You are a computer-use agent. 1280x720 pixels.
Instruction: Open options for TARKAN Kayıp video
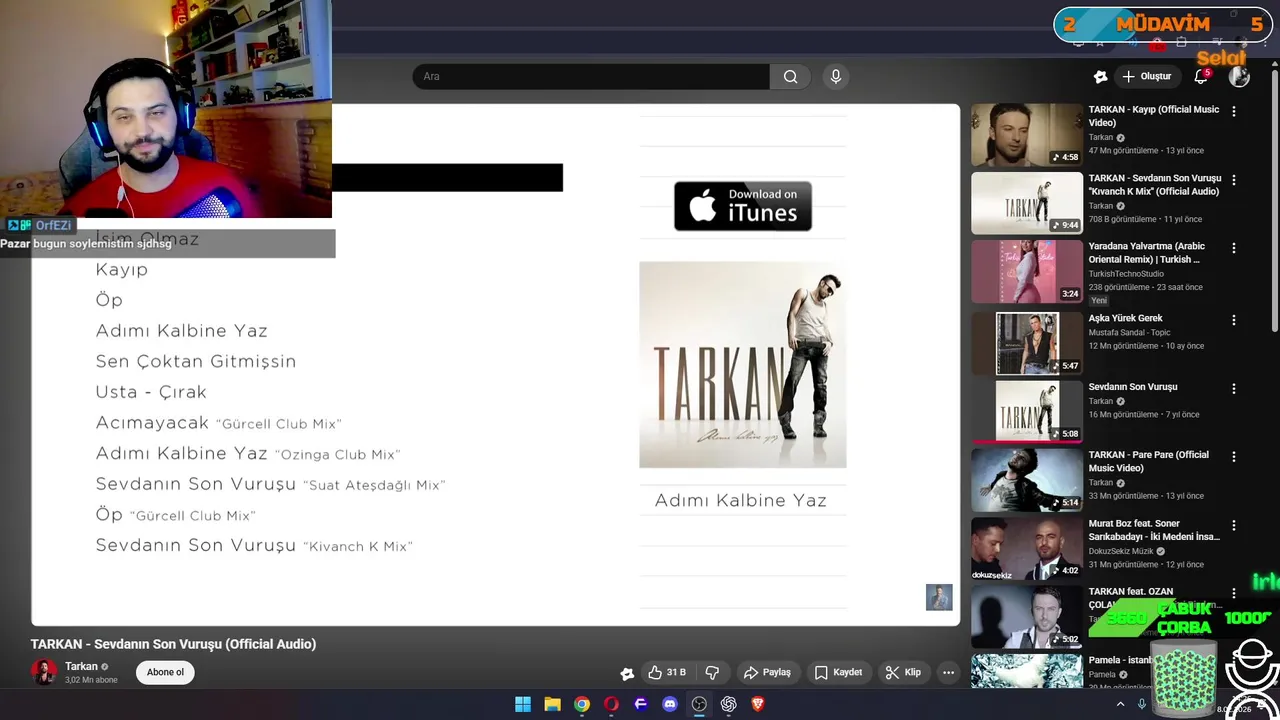click(1234, 112)
